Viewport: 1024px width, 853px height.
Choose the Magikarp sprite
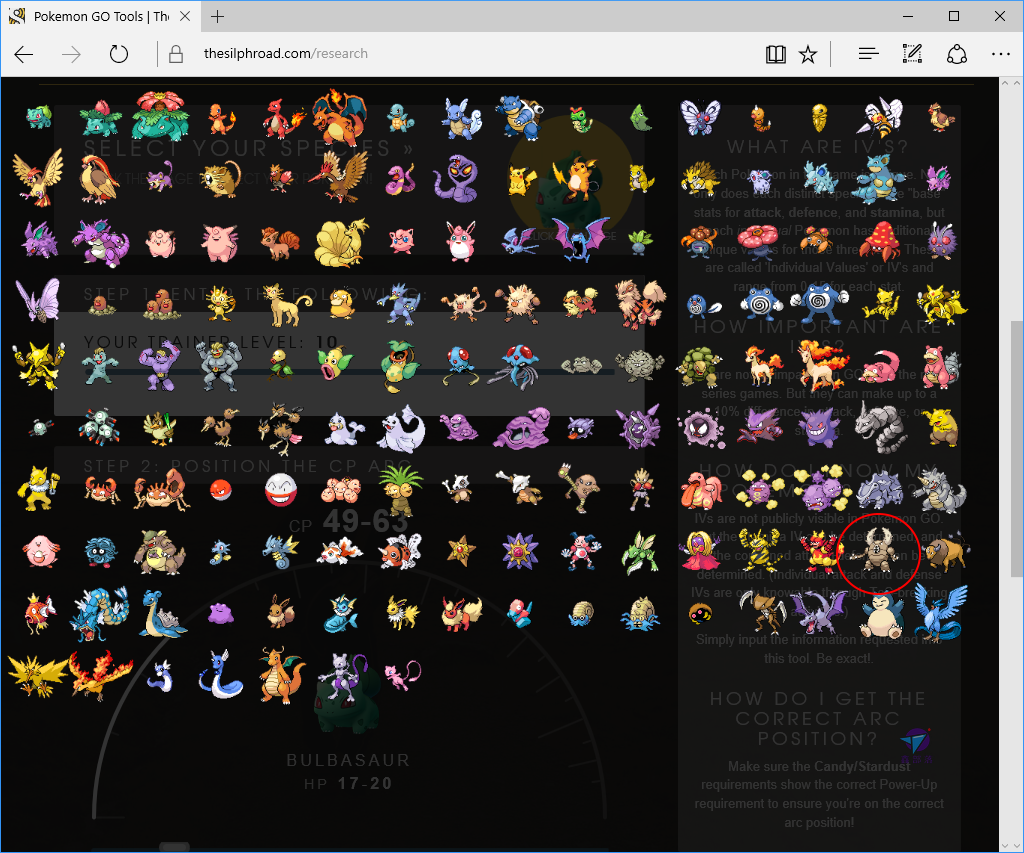(39, 613)
